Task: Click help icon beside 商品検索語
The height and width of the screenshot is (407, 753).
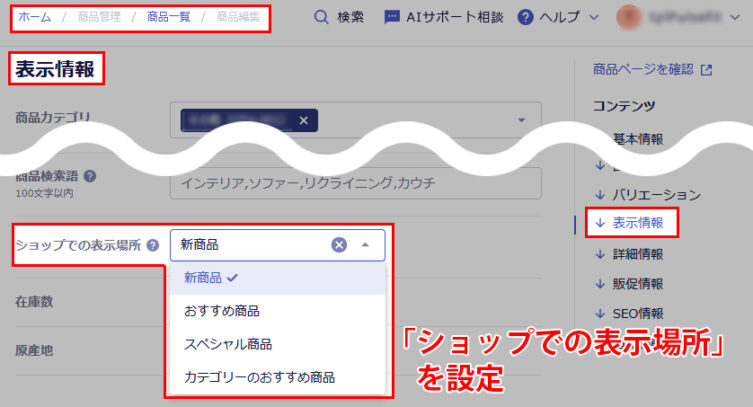Action: tap(90, 175)
